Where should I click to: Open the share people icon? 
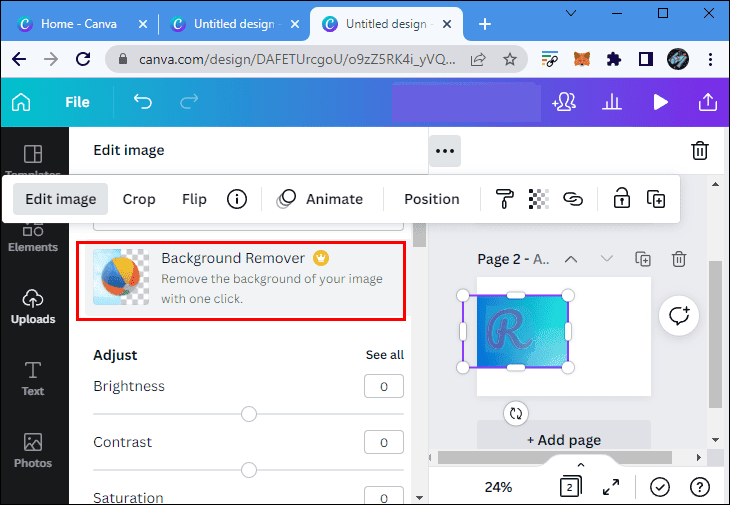pyautogui.click(x=563, y=102)
